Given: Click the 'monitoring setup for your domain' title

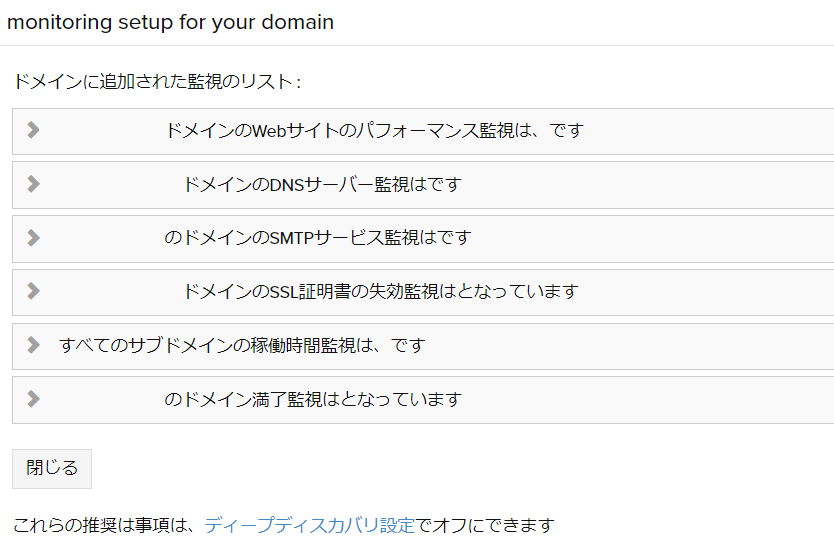Looking at the screenshot, I should [x=171, y=22].
